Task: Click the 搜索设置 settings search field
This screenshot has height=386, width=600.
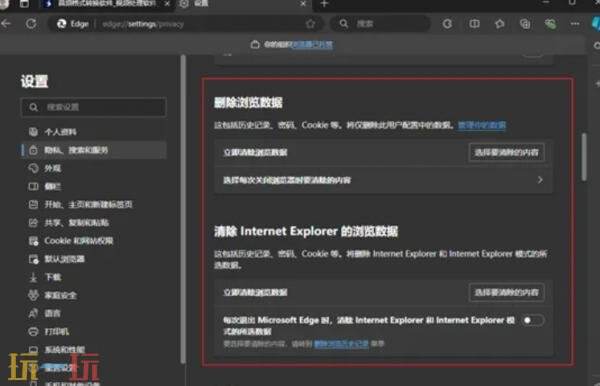Action: [93, 107]
